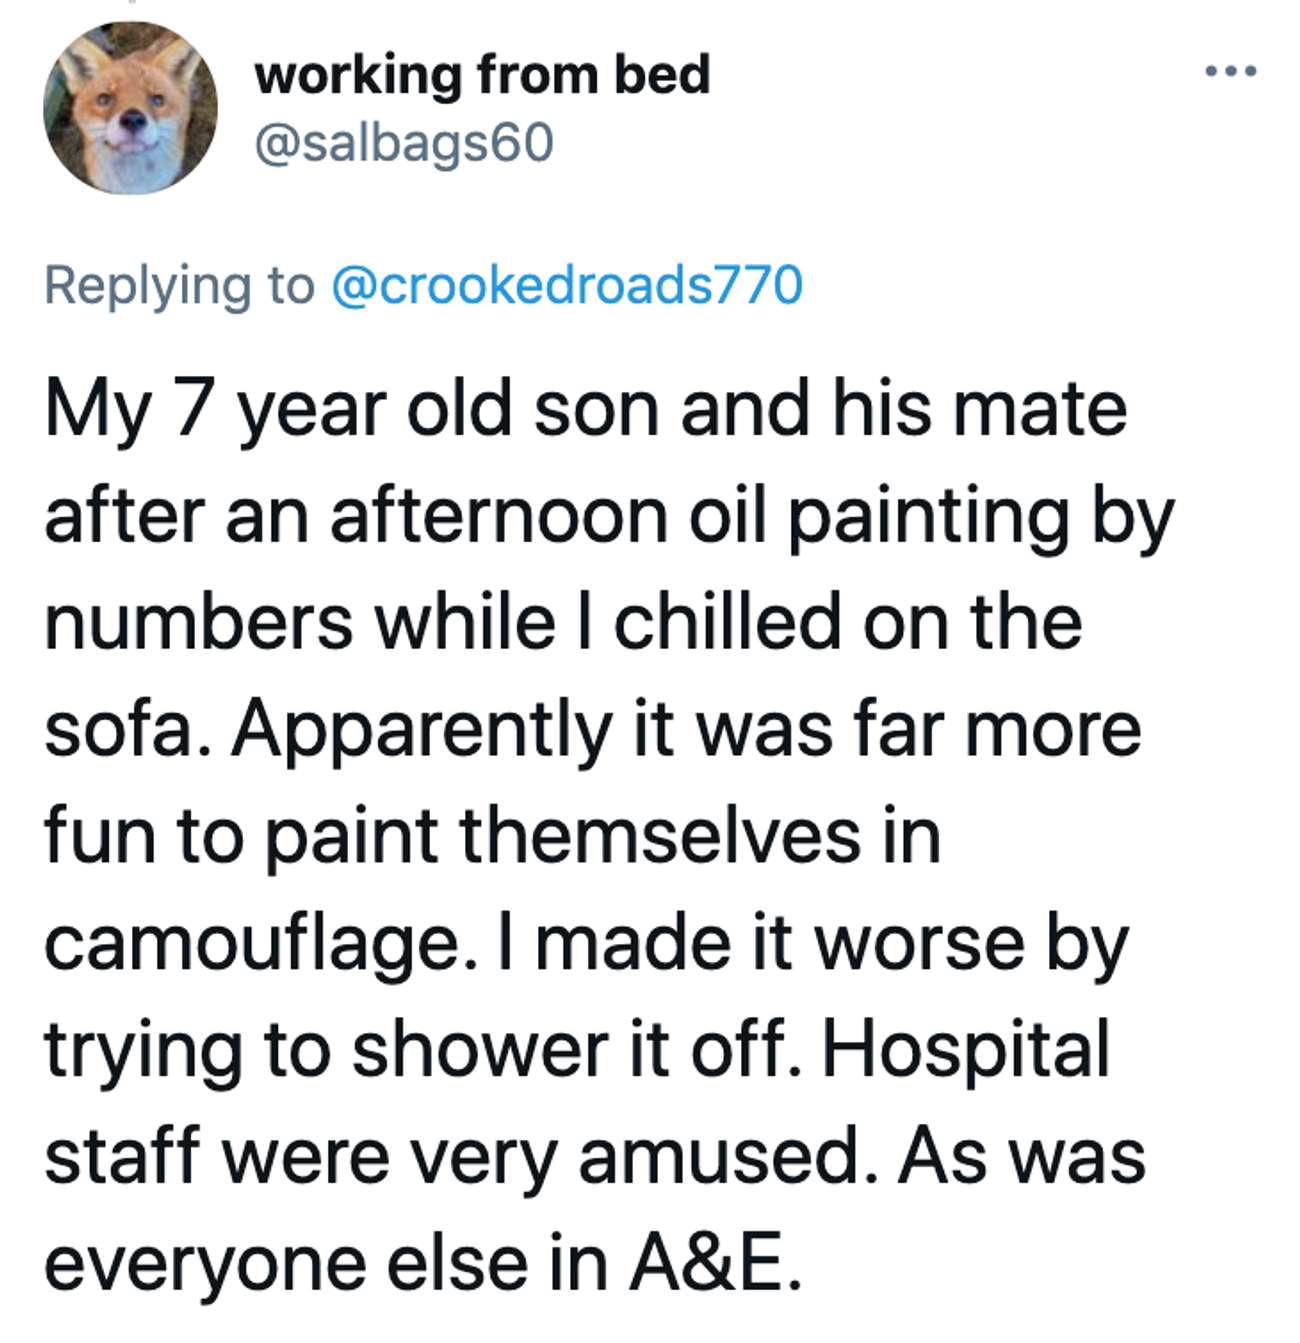This screenshot has height=1343, width=1300.
Task: Click the phrase chilled on the
Action: (x=848, y=622)
